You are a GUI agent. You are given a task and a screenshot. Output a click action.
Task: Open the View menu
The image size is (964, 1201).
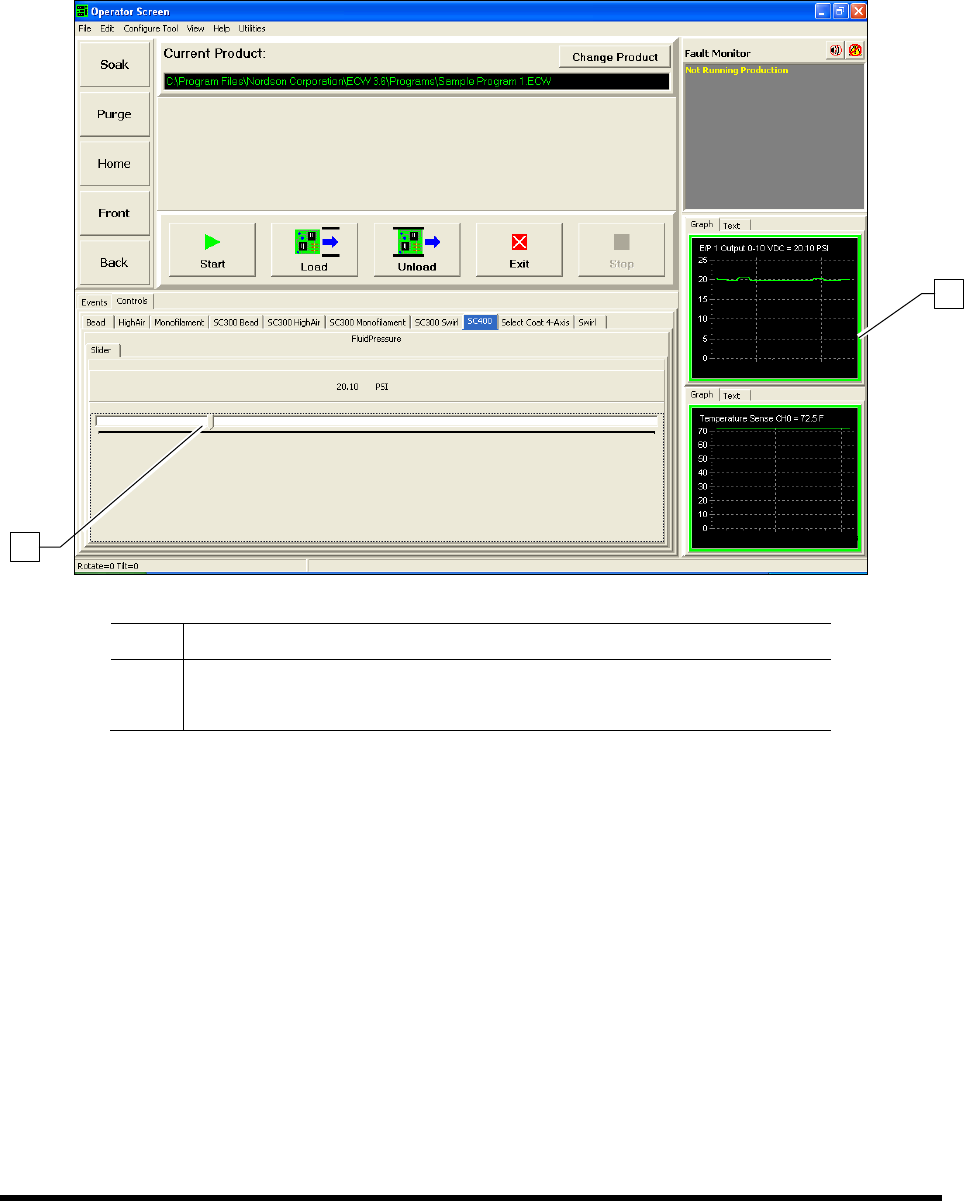coord(195,29)
